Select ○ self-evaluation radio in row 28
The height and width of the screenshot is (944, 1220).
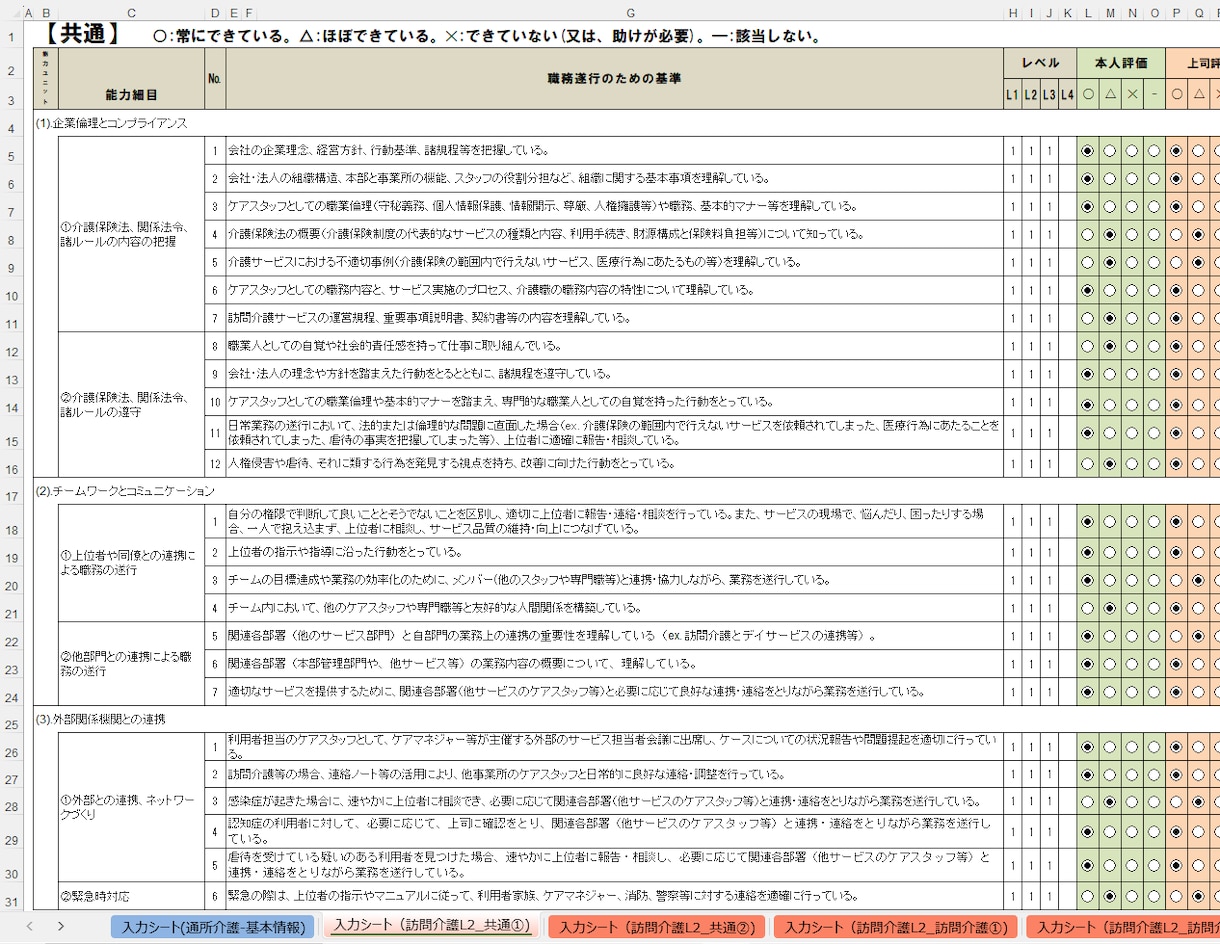1087,802
